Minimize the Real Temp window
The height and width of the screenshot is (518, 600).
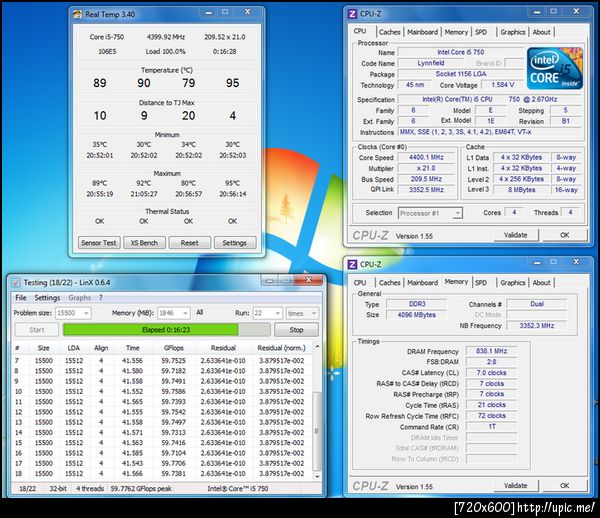click(x=209, y=13)
